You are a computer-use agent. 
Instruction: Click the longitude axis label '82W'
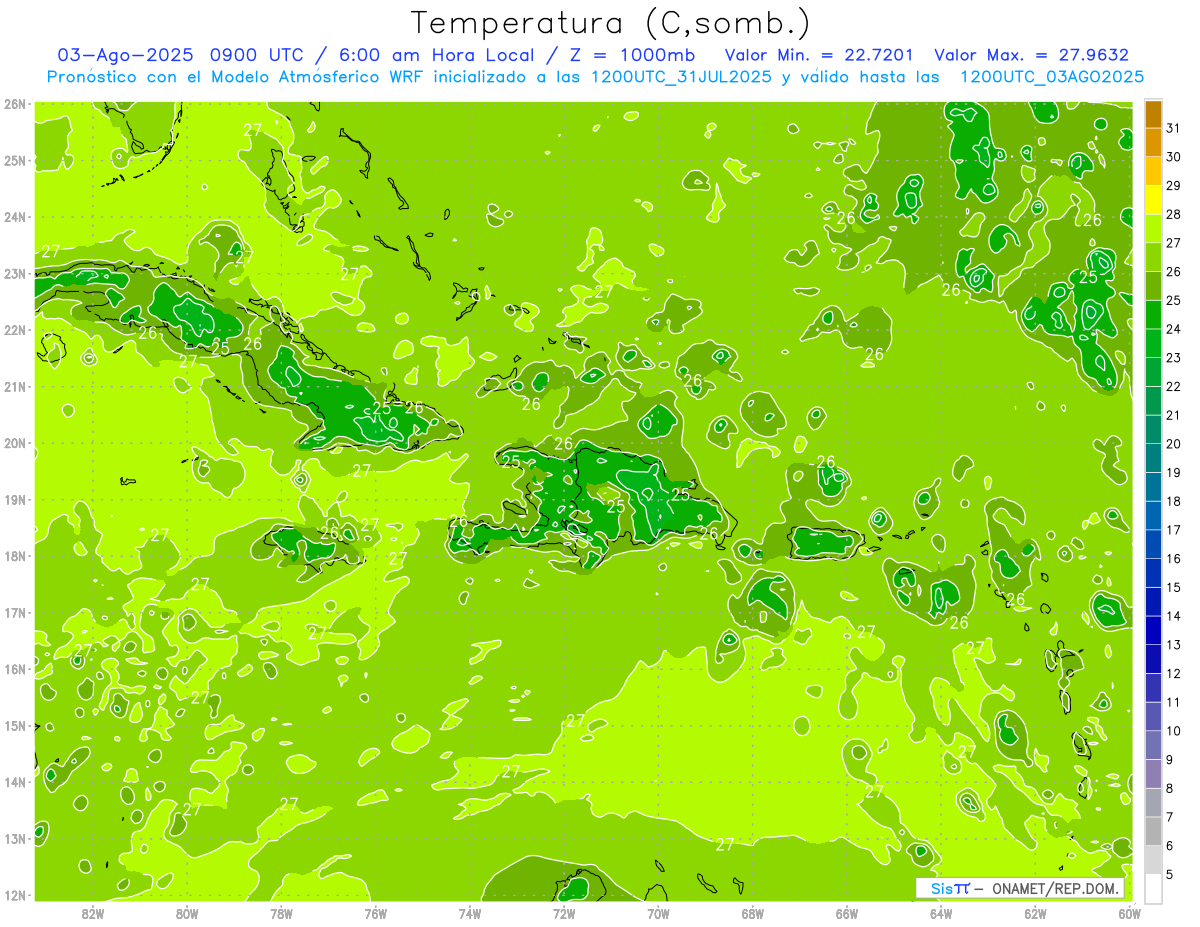93,913
